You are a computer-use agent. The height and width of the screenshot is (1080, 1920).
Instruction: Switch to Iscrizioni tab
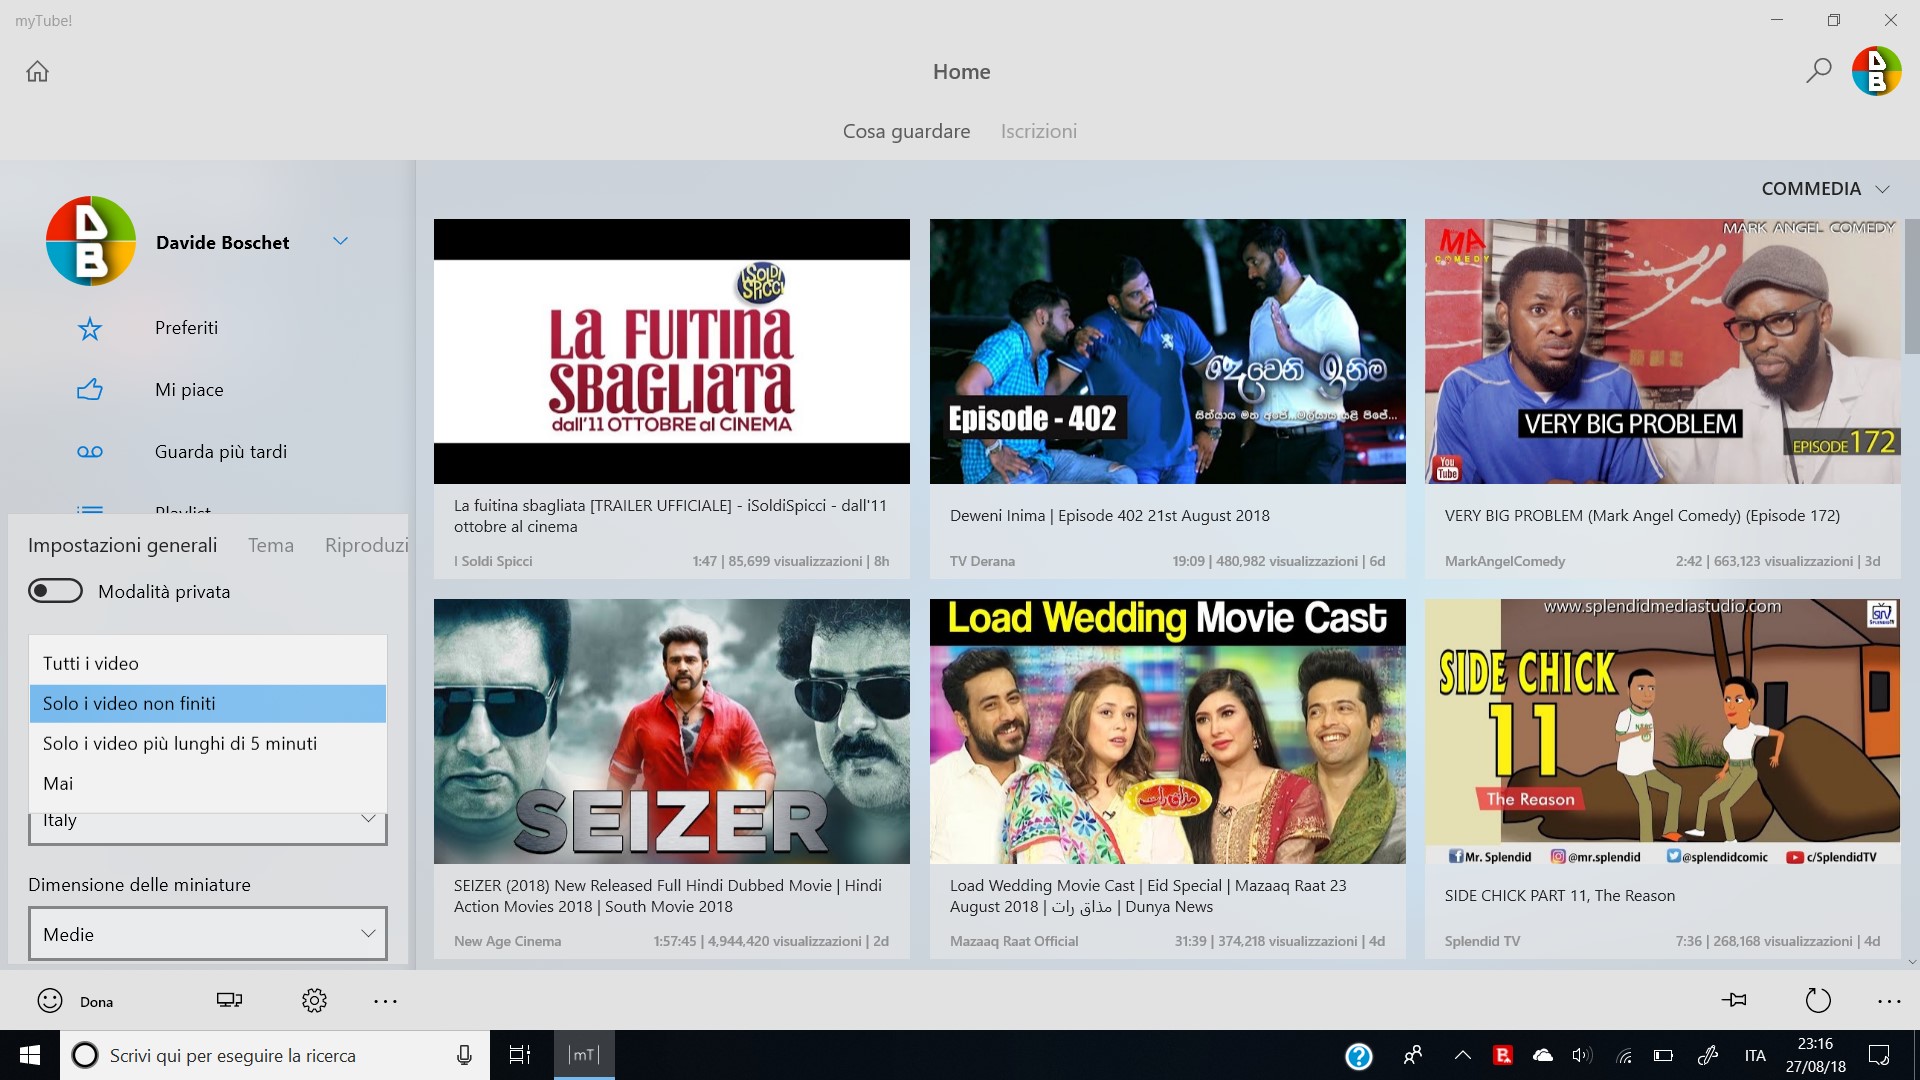click(x=1038, y=131)
